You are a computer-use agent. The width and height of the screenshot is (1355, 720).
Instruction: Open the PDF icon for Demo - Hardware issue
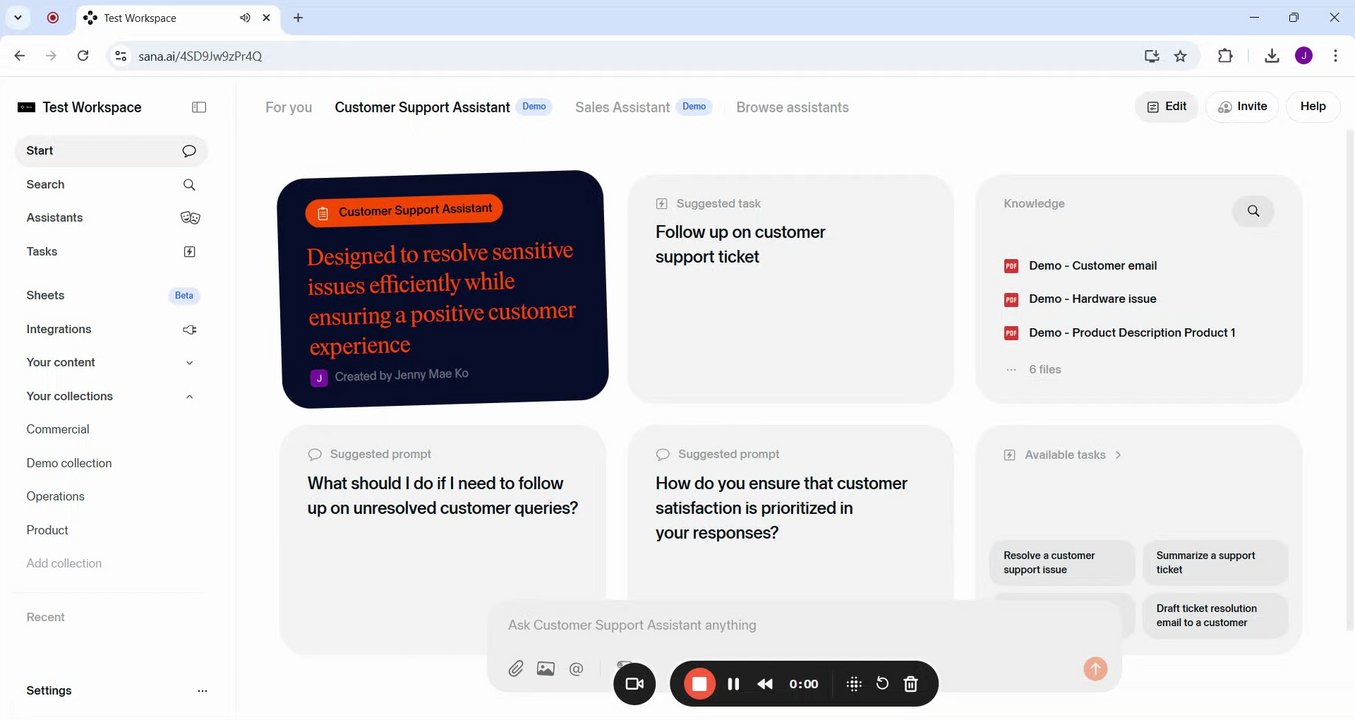tap(1011, 299)
